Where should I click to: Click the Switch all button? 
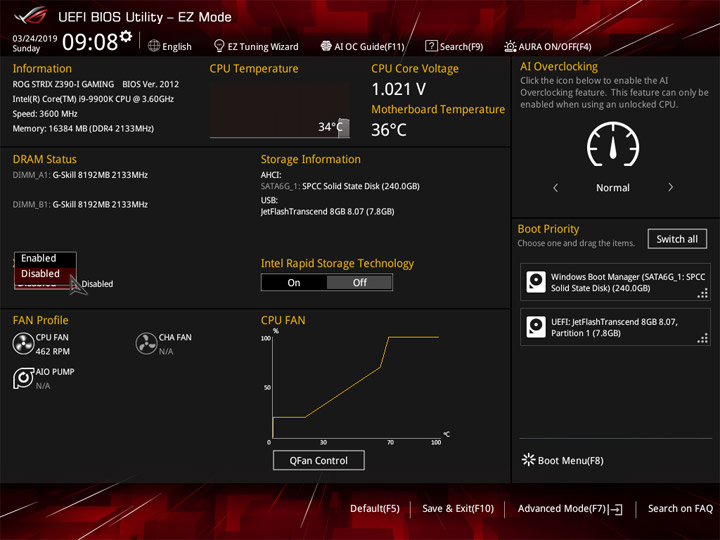click(677, 239)
